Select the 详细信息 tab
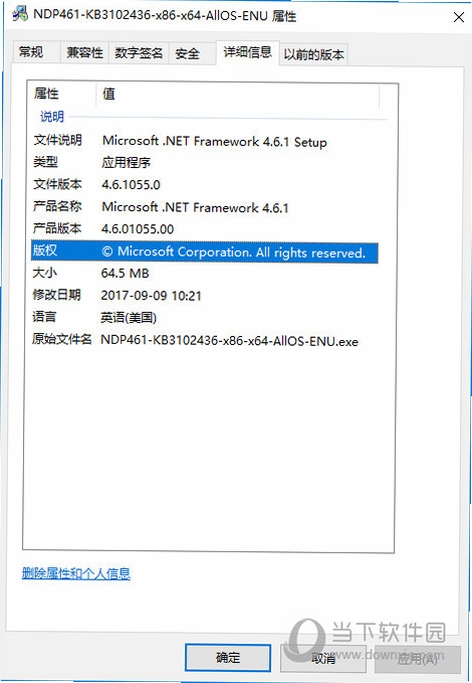472x683 pixels. (247, 52)
